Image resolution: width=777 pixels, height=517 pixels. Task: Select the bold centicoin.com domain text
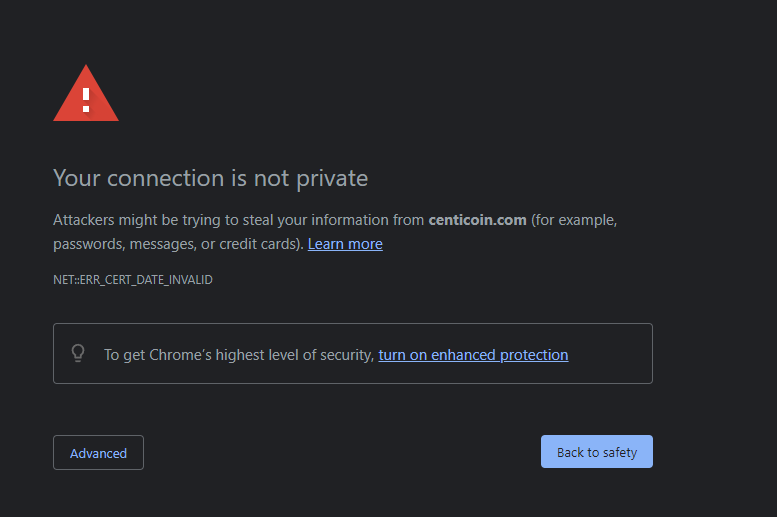(x=477, y=220)
